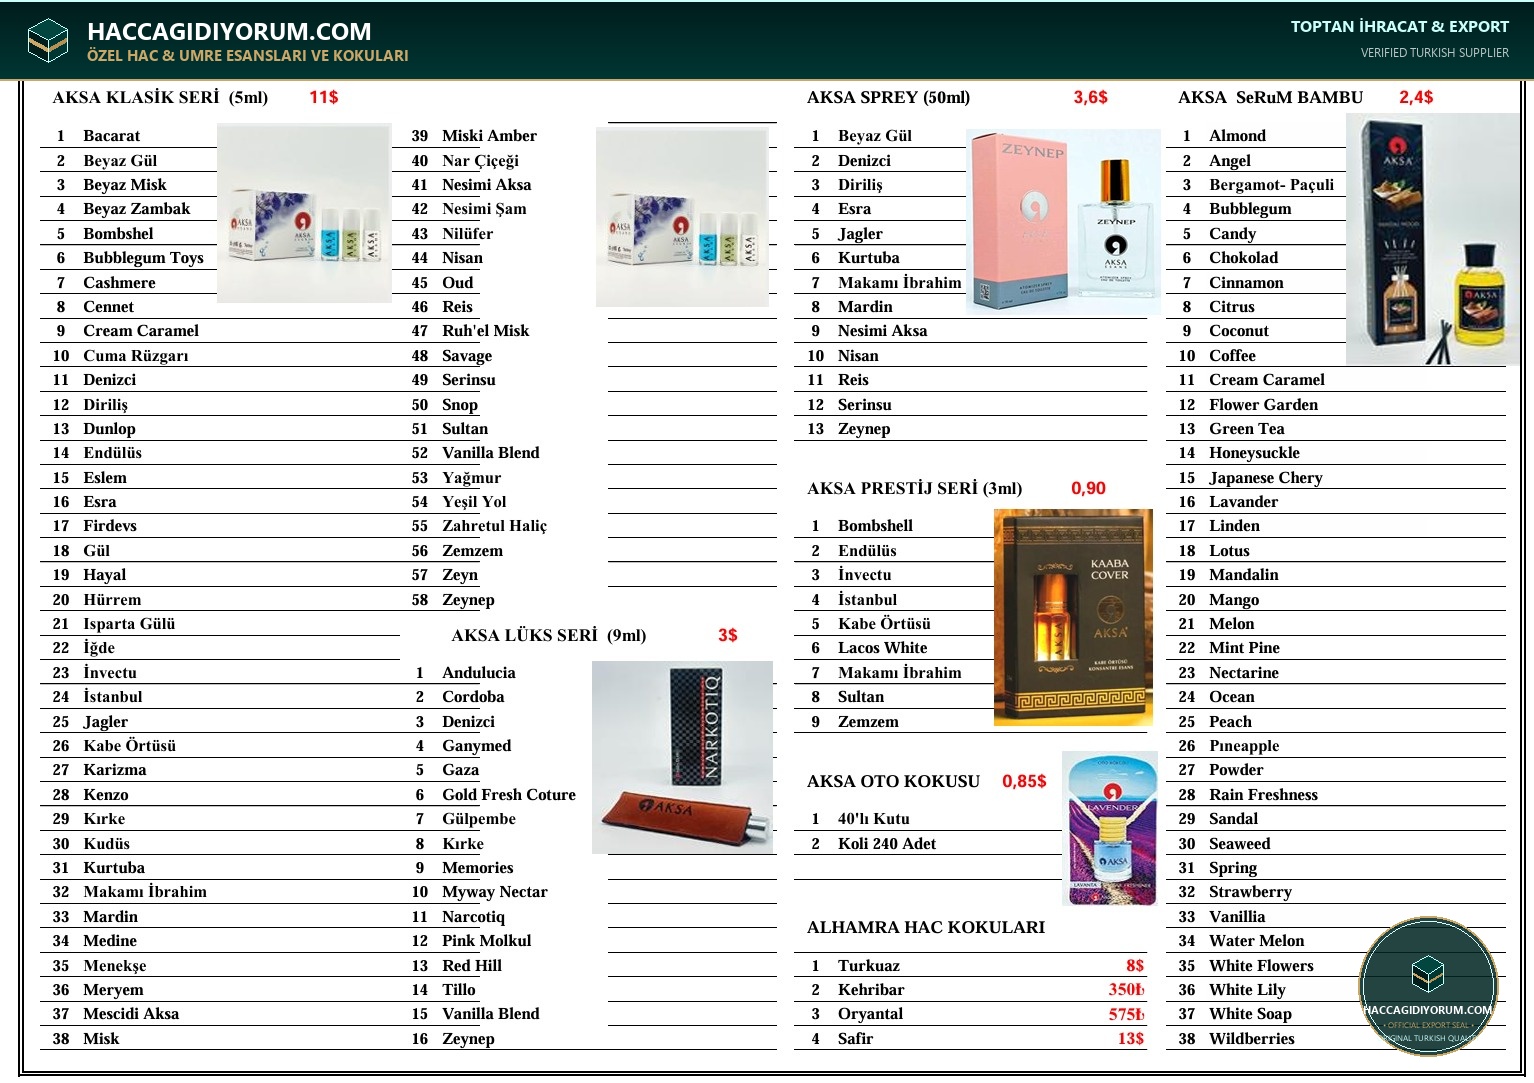The height and width of the screenshot is (1083, 1534).
Task: Click the 350₺ price of Kehribar
Action: pos(1126,990)
